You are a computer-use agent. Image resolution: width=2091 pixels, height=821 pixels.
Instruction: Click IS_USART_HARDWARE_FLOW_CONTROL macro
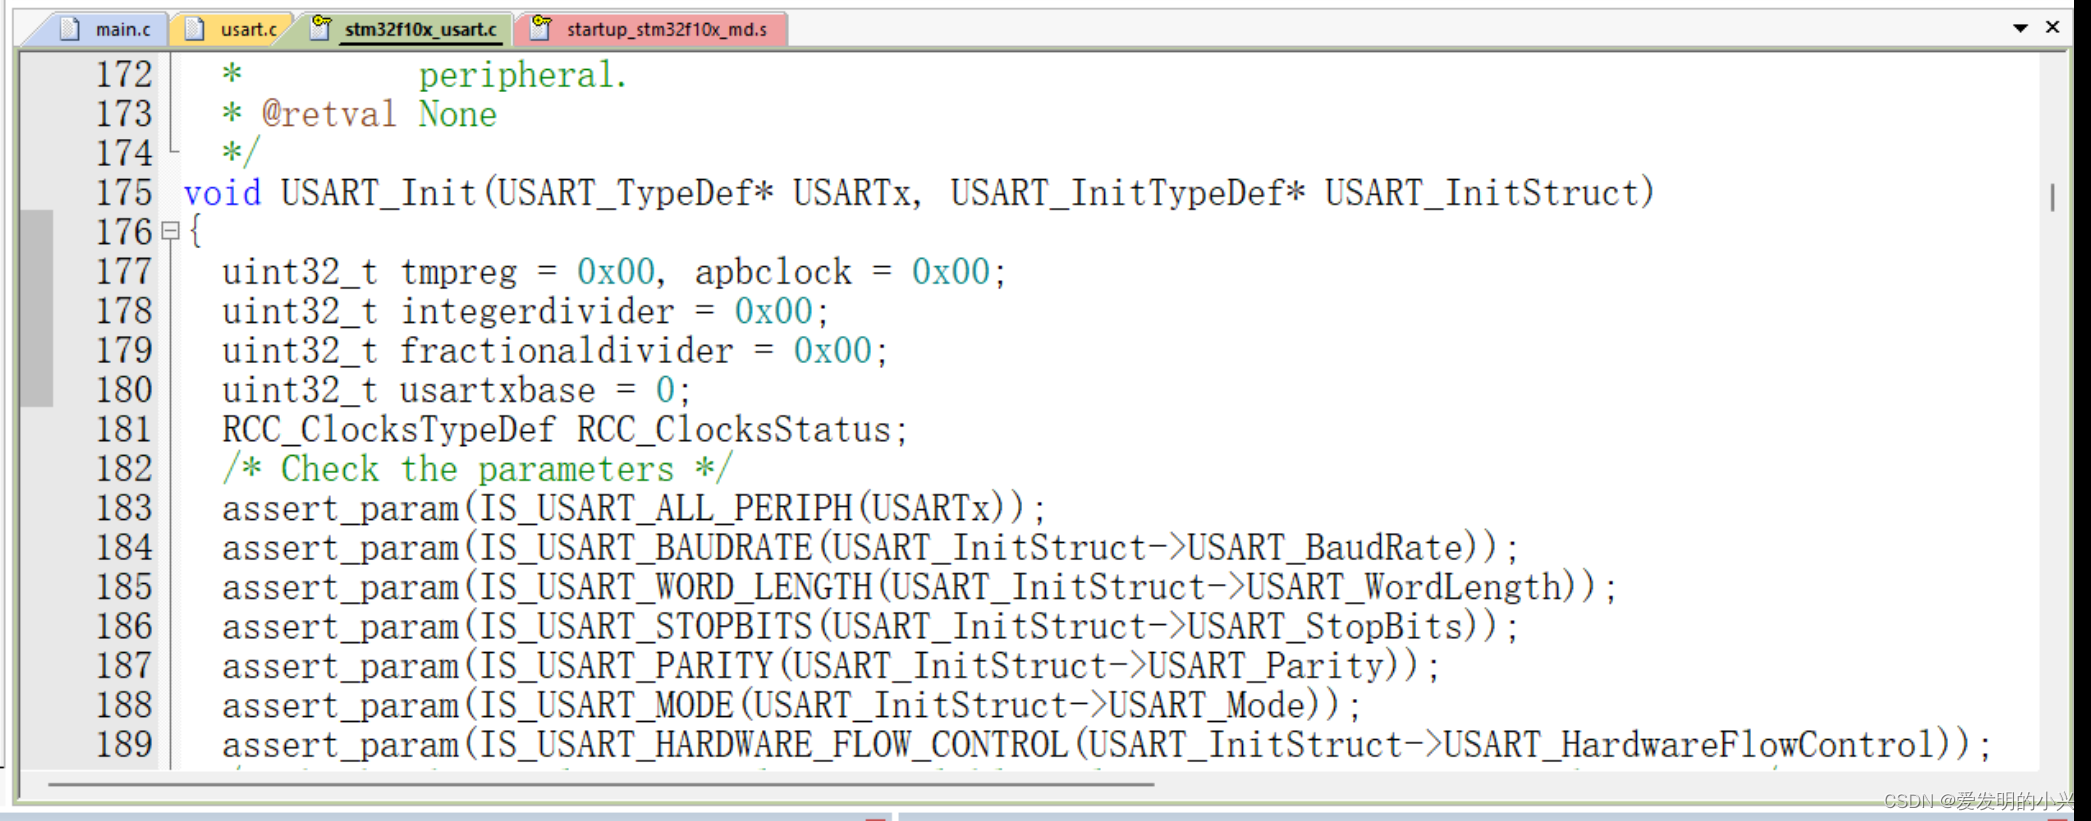click(x=773, y=745)
